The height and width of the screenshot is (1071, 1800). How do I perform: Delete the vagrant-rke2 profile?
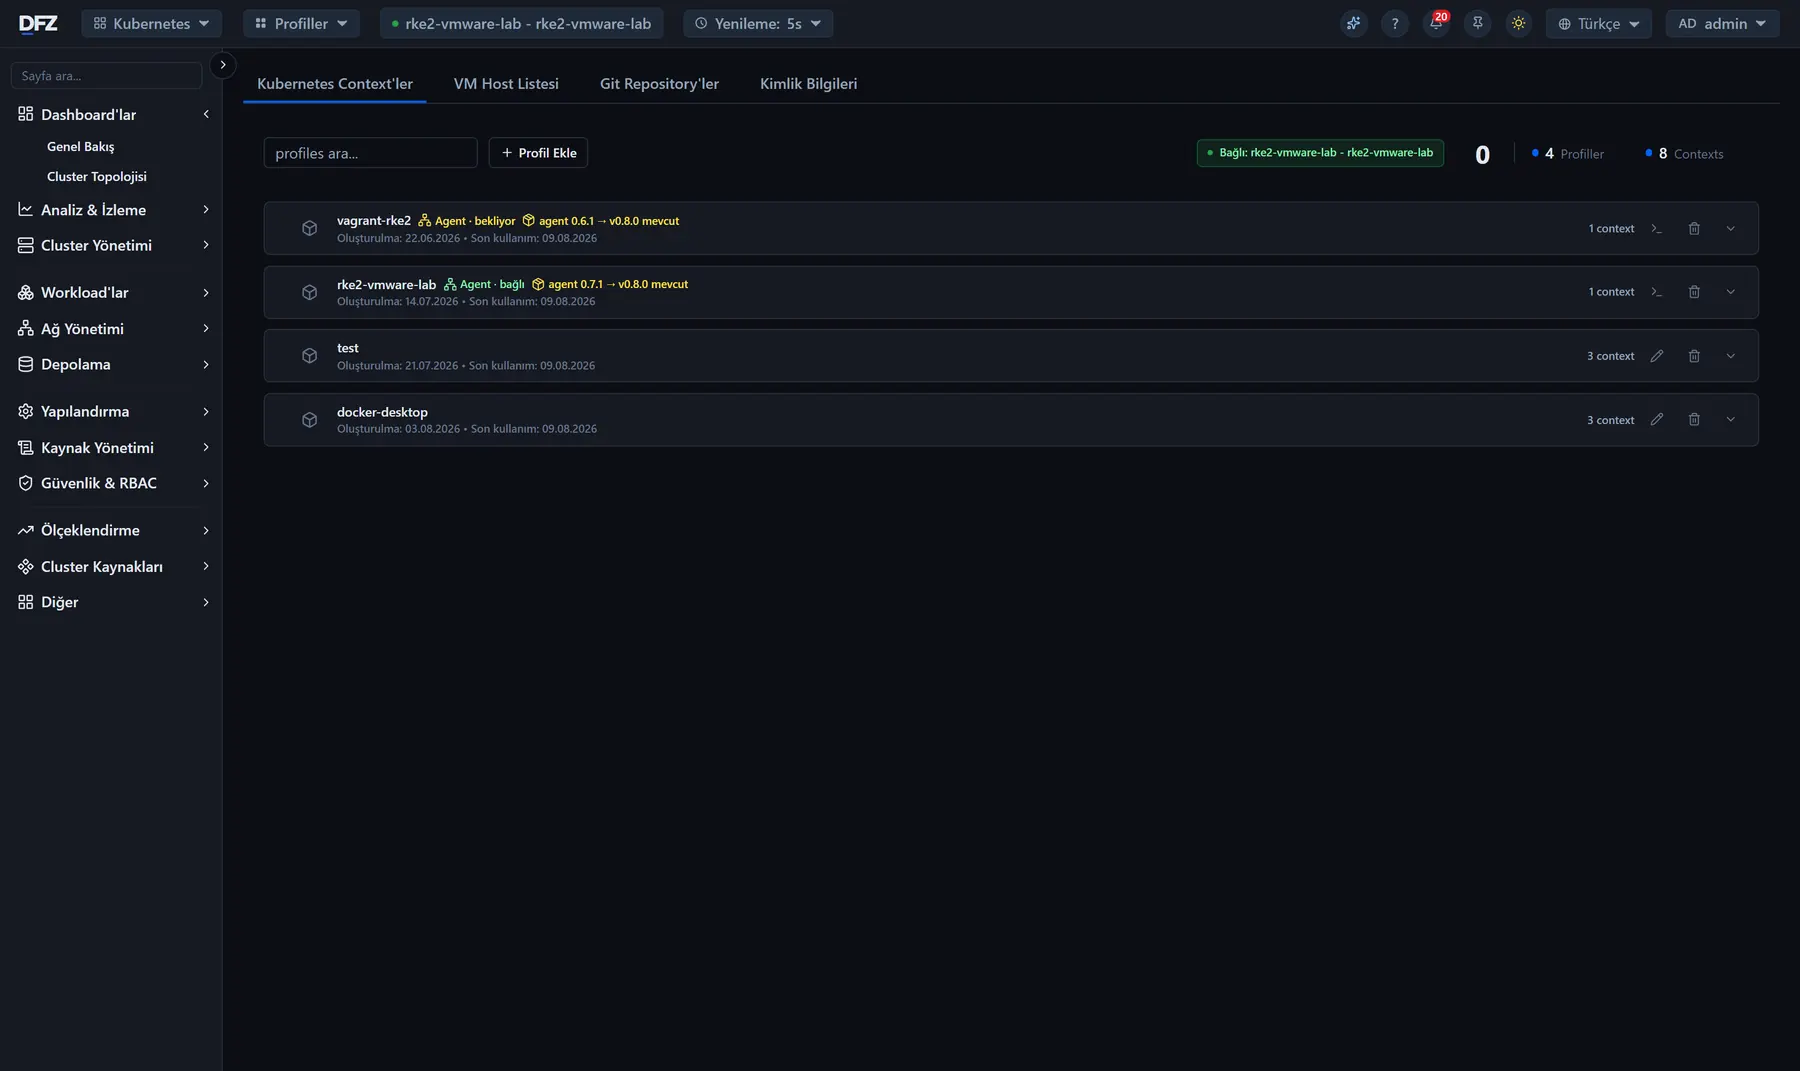point(1694,228)
